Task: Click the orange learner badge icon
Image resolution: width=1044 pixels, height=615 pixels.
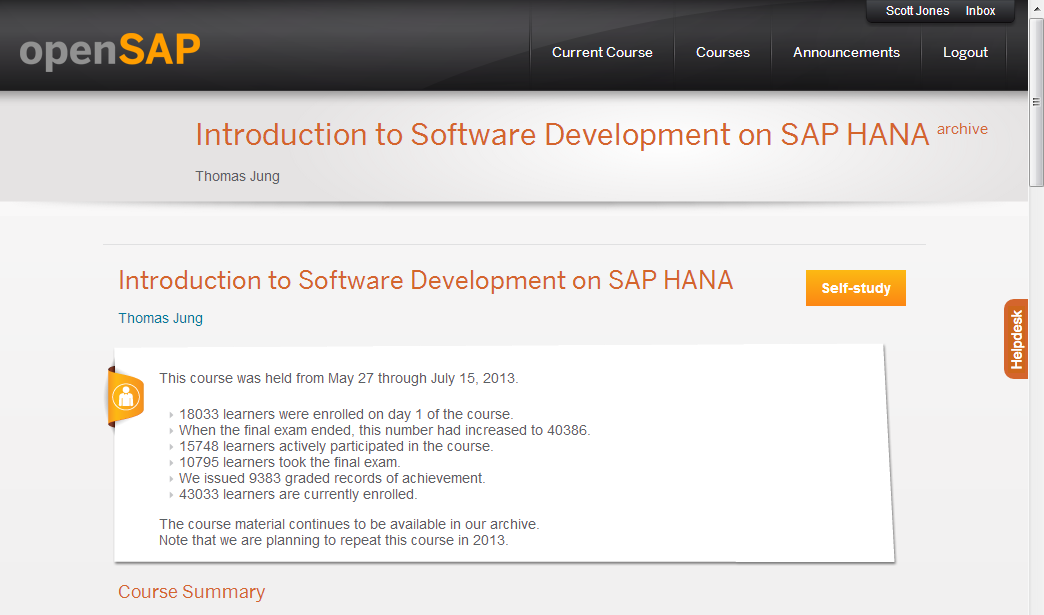Action: pos(126,398)
